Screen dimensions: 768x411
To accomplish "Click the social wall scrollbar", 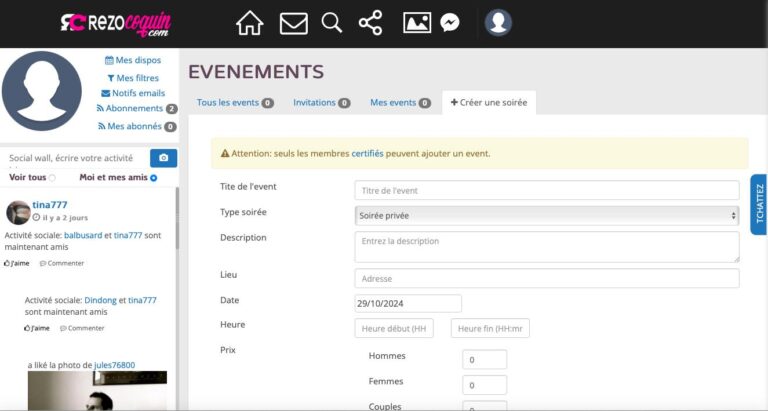I will 177,219.
